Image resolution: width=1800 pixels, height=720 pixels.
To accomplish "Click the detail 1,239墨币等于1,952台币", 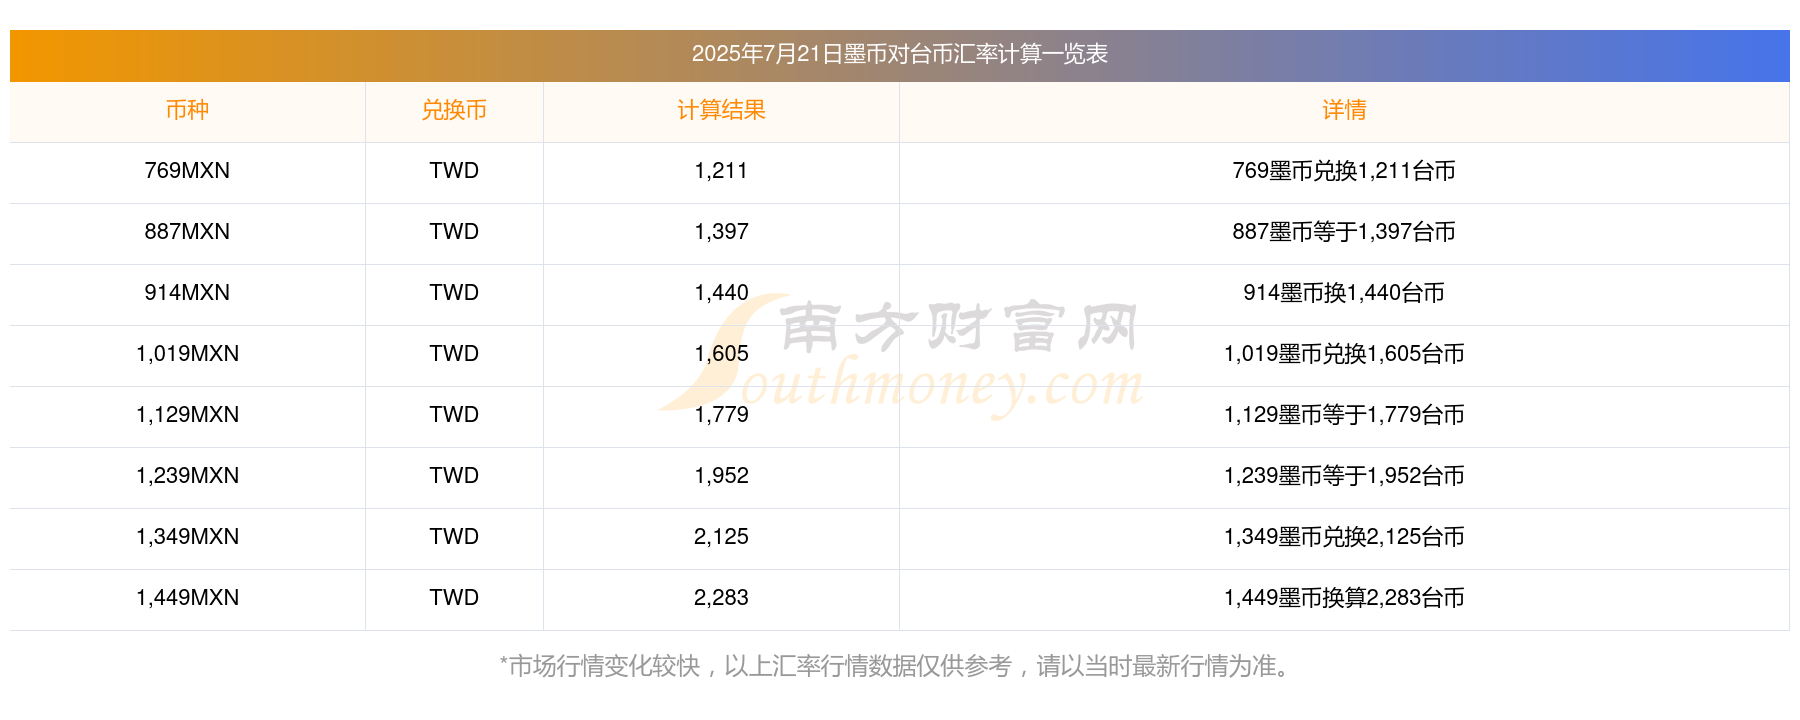I will coord(1344,476).
